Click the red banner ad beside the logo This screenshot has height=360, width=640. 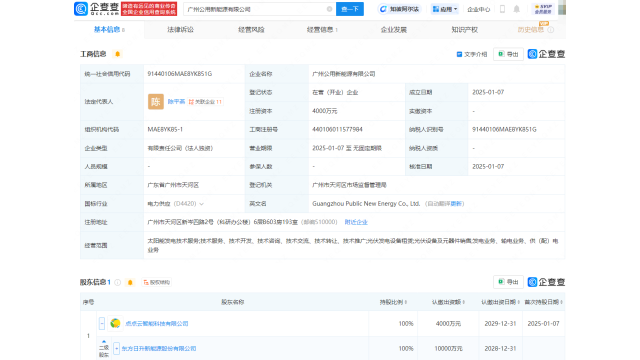tap(149, 9)
